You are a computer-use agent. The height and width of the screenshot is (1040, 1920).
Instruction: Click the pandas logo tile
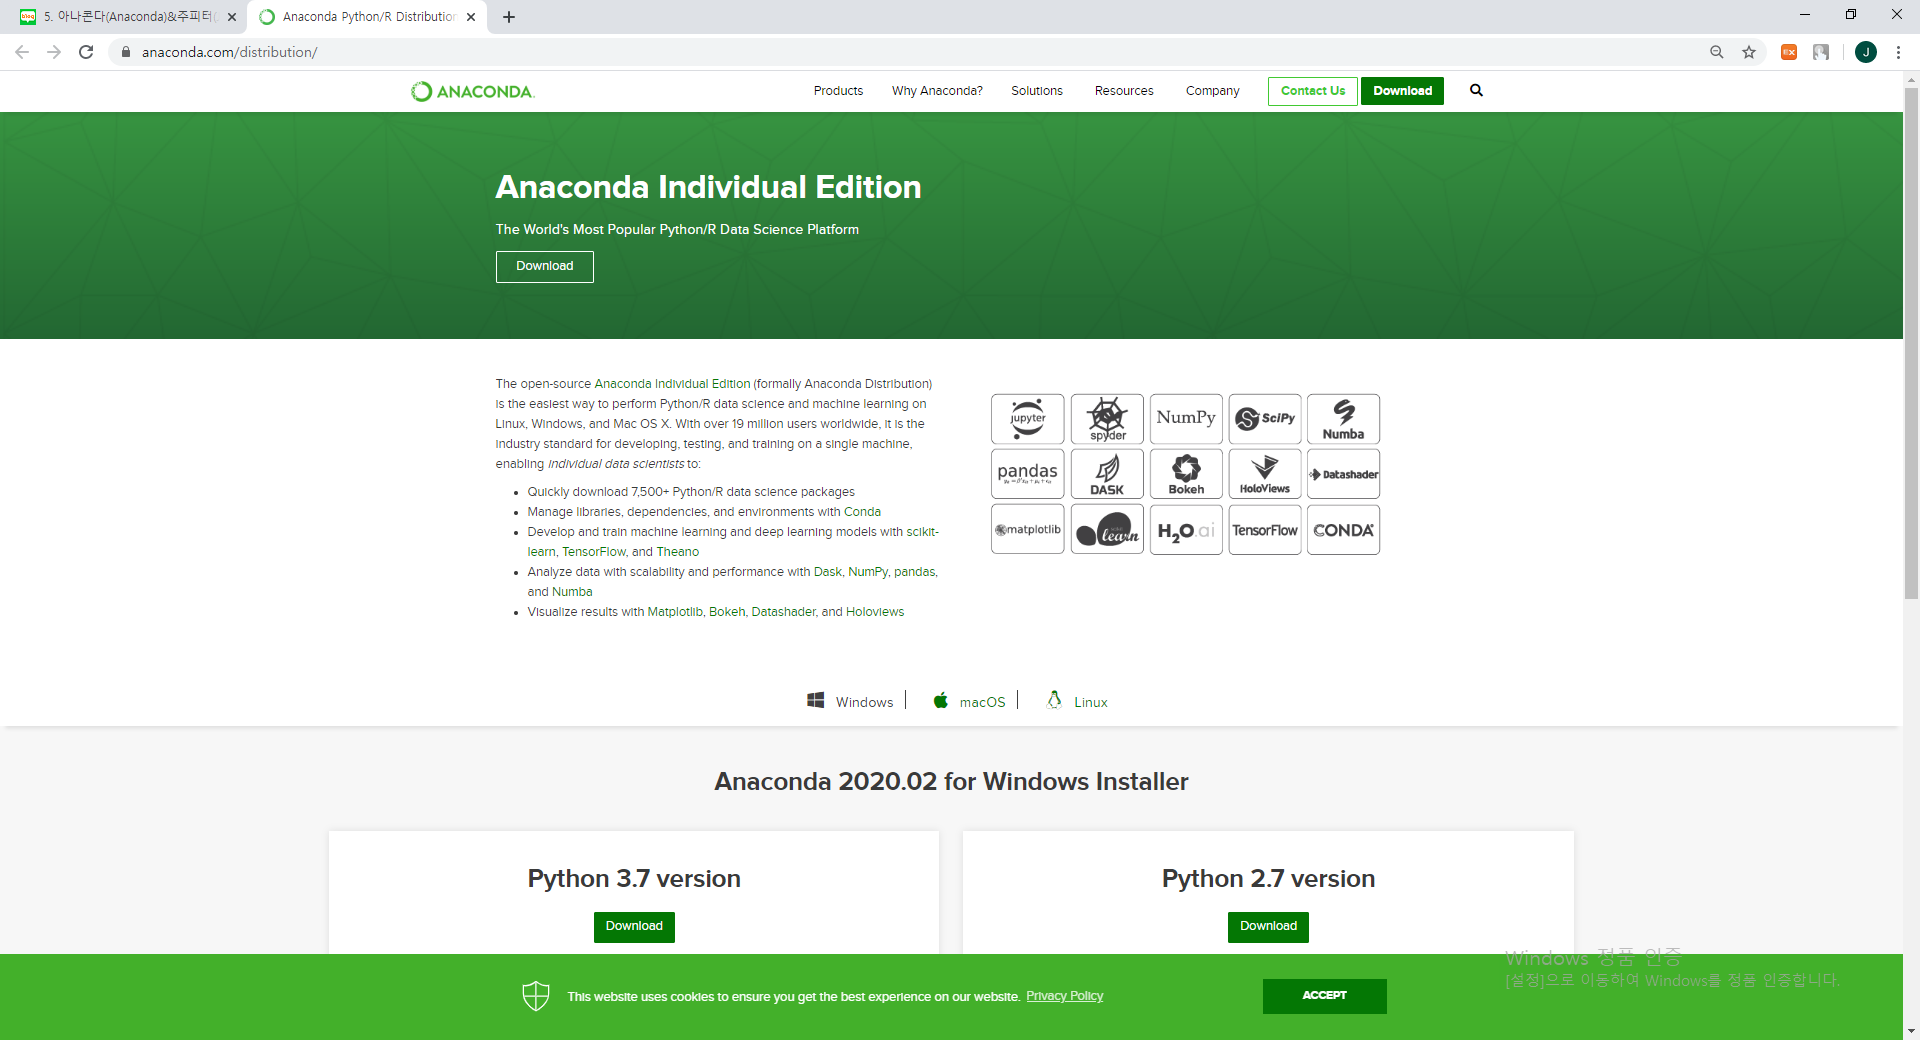pos(1027,474)
